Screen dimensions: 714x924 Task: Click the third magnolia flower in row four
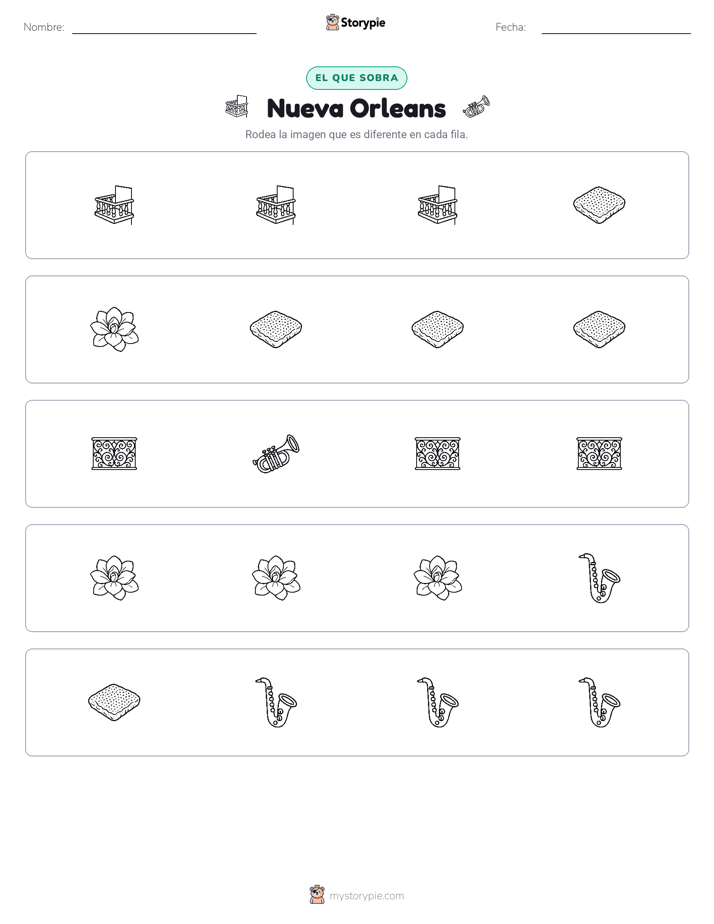point(438,578)
